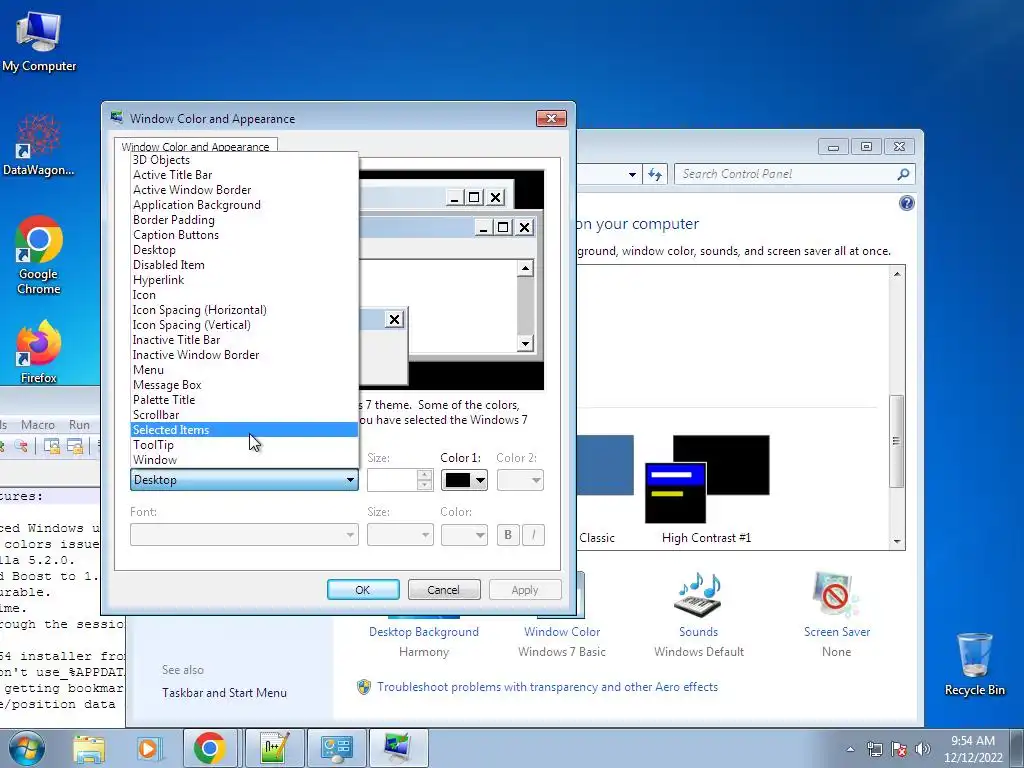
Task: Choose Inactive Window Border in the list
Action: pyautogui.click(x=244, y=355)
